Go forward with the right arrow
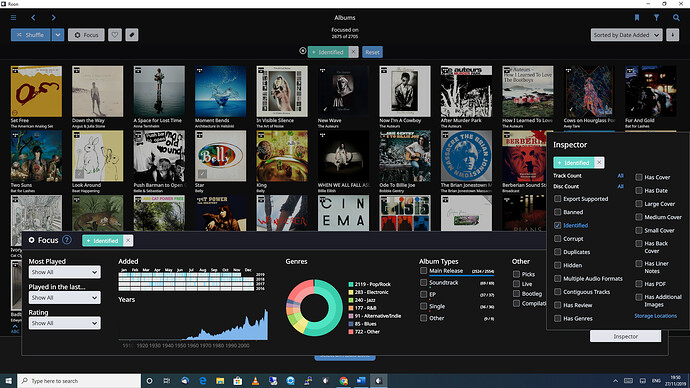The height and width of the screenshot is (388, 690). (x=53, y=18)
